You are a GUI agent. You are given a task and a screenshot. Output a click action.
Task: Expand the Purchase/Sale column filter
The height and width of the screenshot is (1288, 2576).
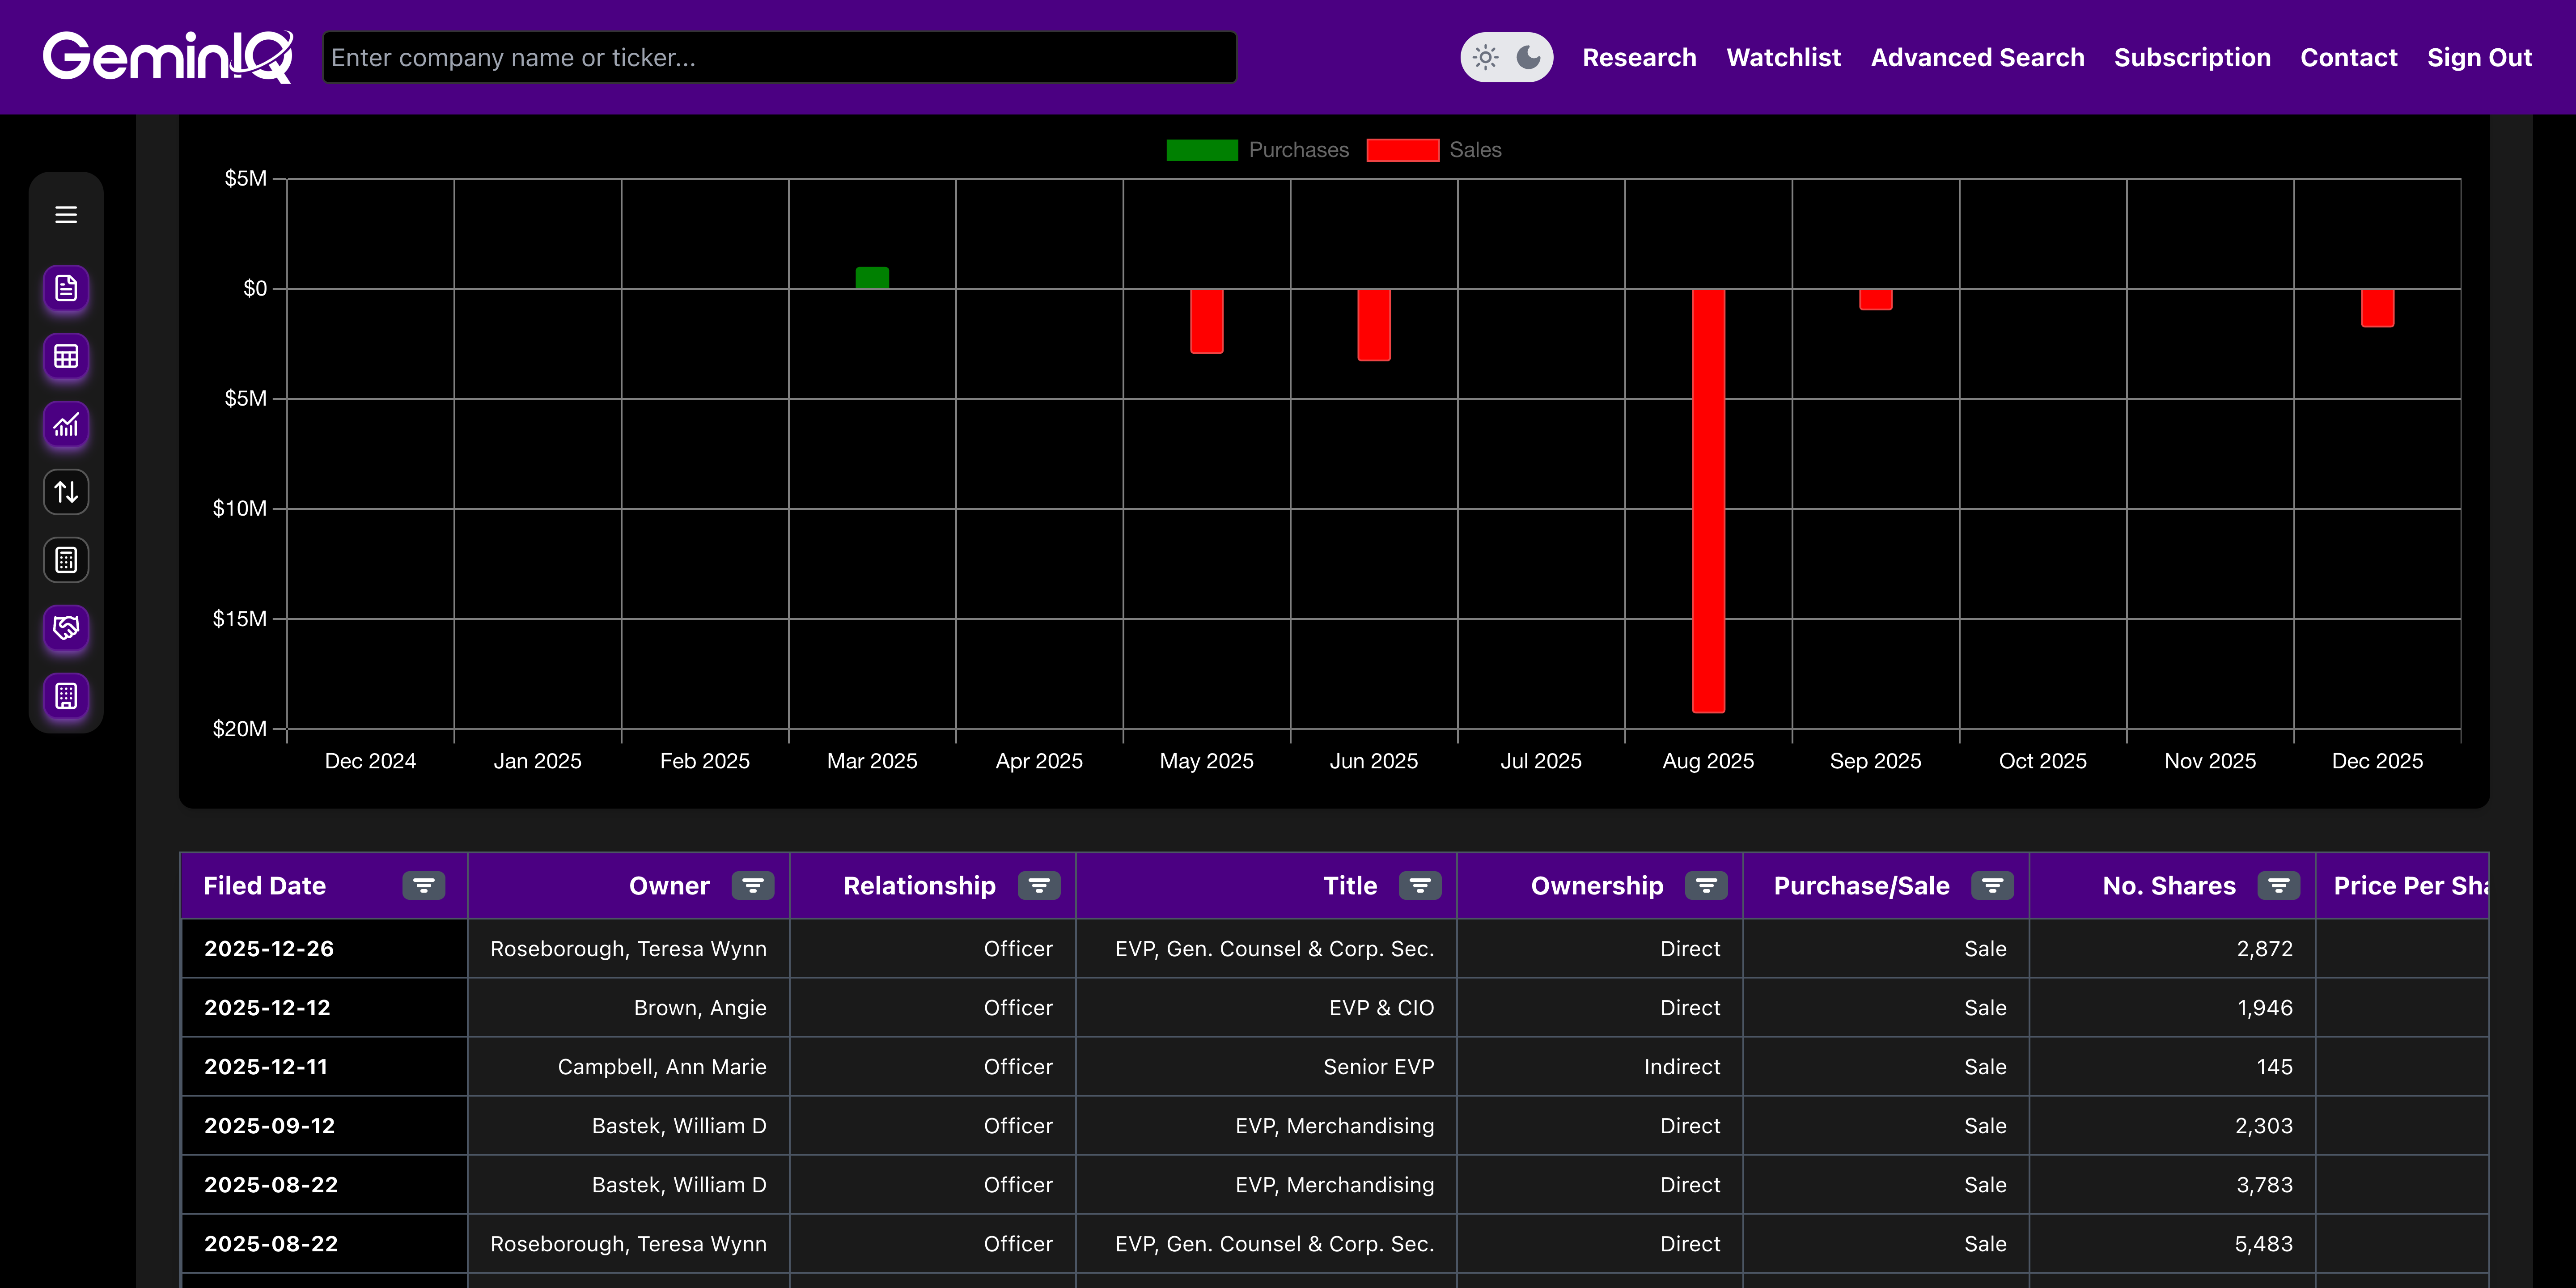(1992, 886)
